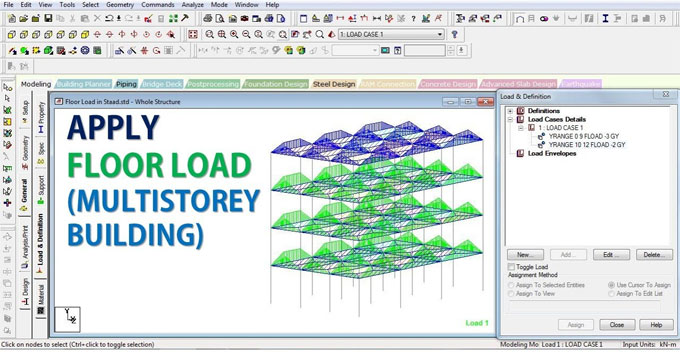The width and height of the screenshot is (680, 361).
Task: Collapse the 1 : LOAD CASE 1 node
Action: pyautogui.click(x=521, y=128)
